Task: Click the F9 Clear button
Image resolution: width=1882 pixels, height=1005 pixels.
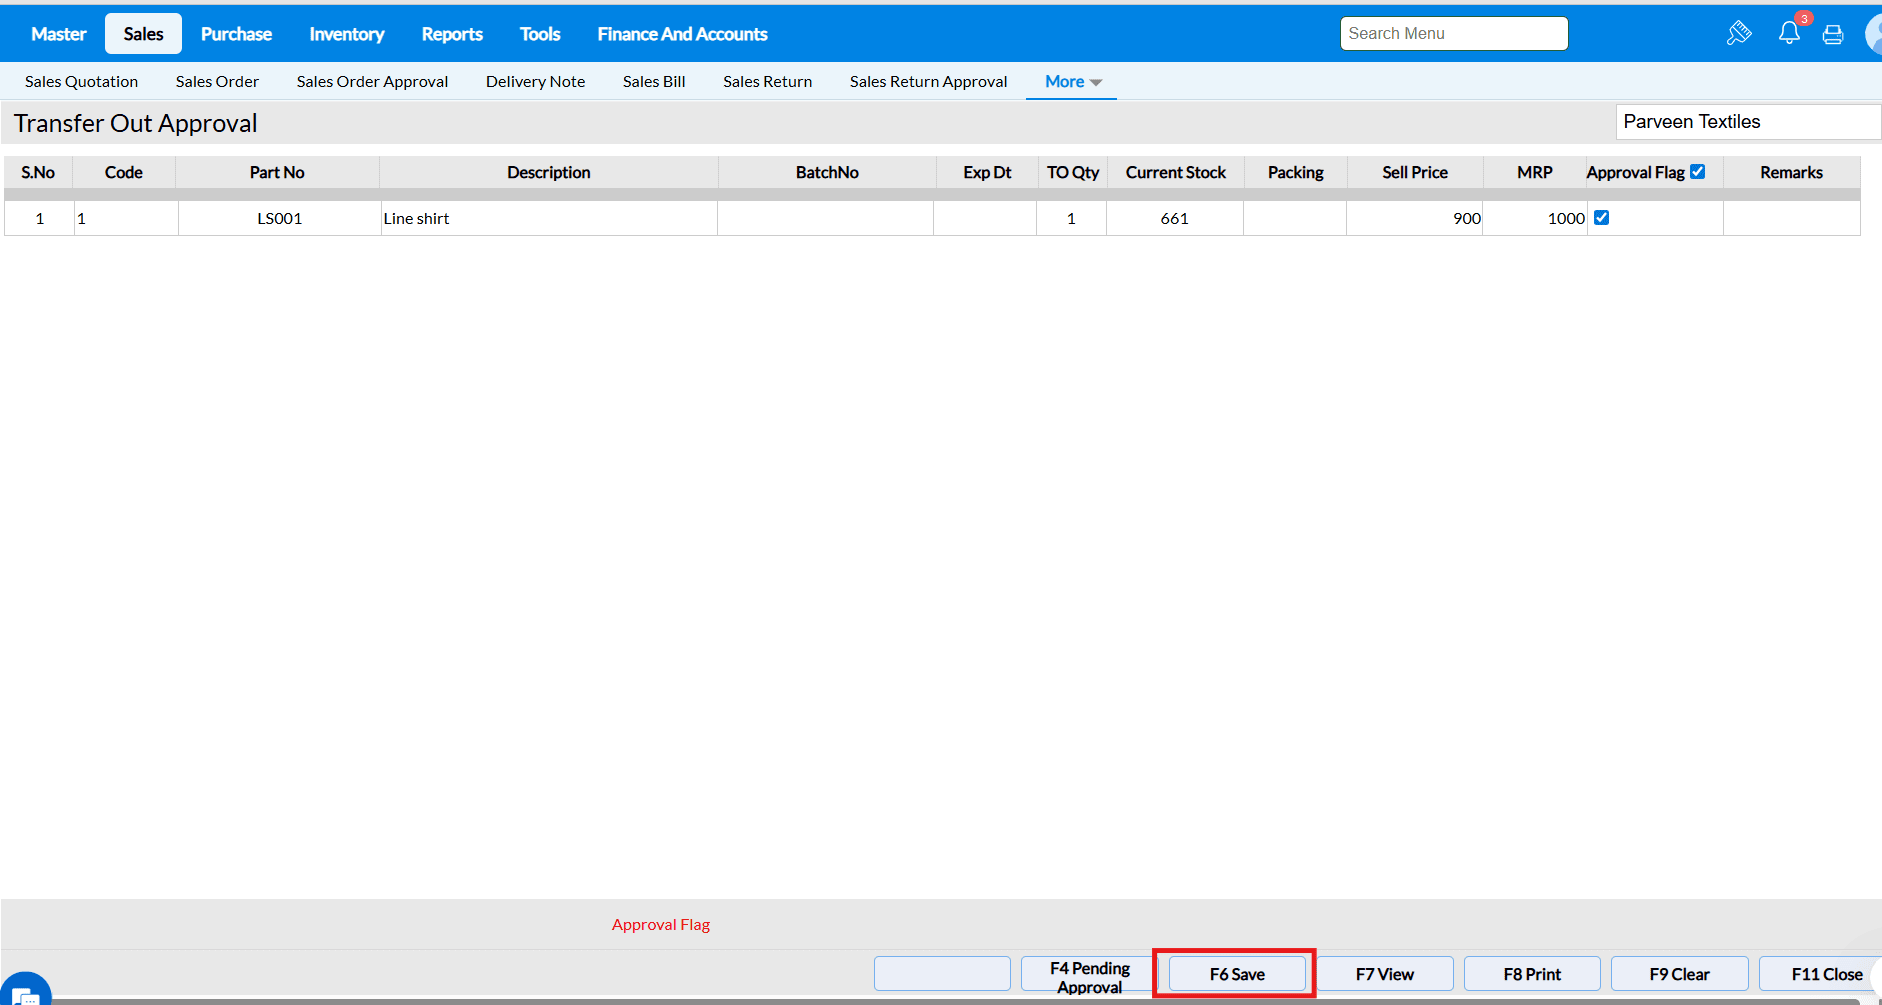Action: coord(1679,974)
